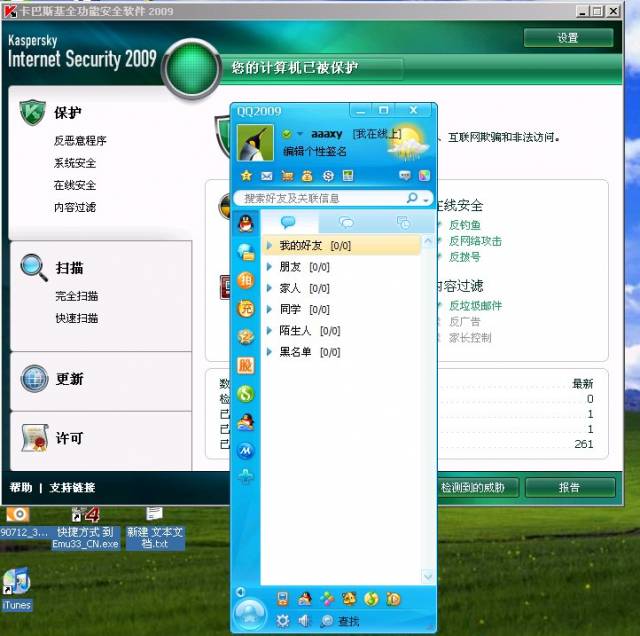The image size is (640, 636).
Task: Click the add-application plus sidebar icon
Action: click(x=246, y=476)
